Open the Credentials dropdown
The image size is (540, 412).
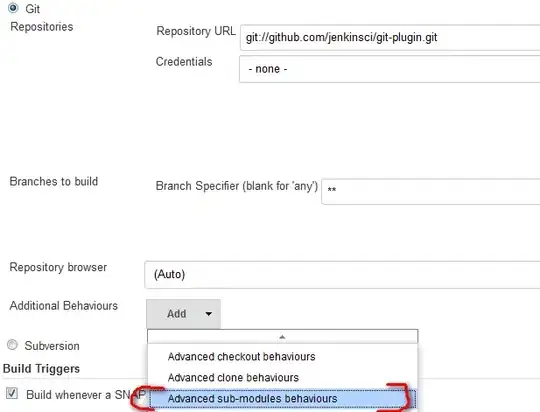coord(390,69)
